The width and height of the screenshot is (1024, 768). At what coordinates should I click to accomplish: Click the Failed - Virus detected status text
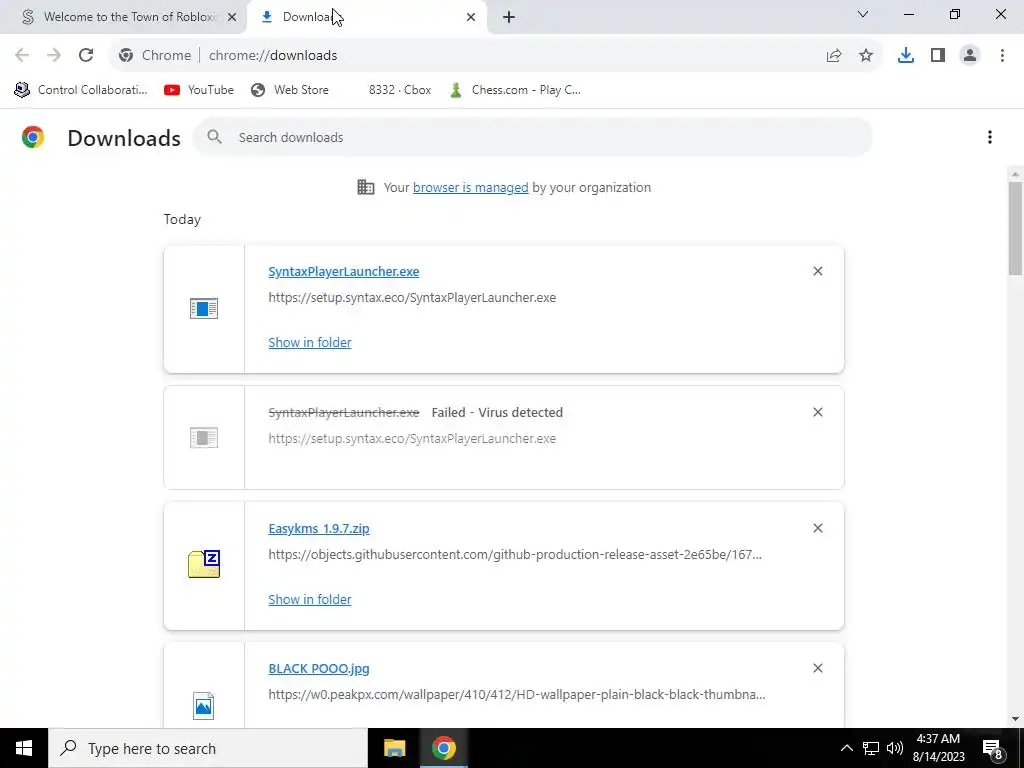click(x=497, y=412)
